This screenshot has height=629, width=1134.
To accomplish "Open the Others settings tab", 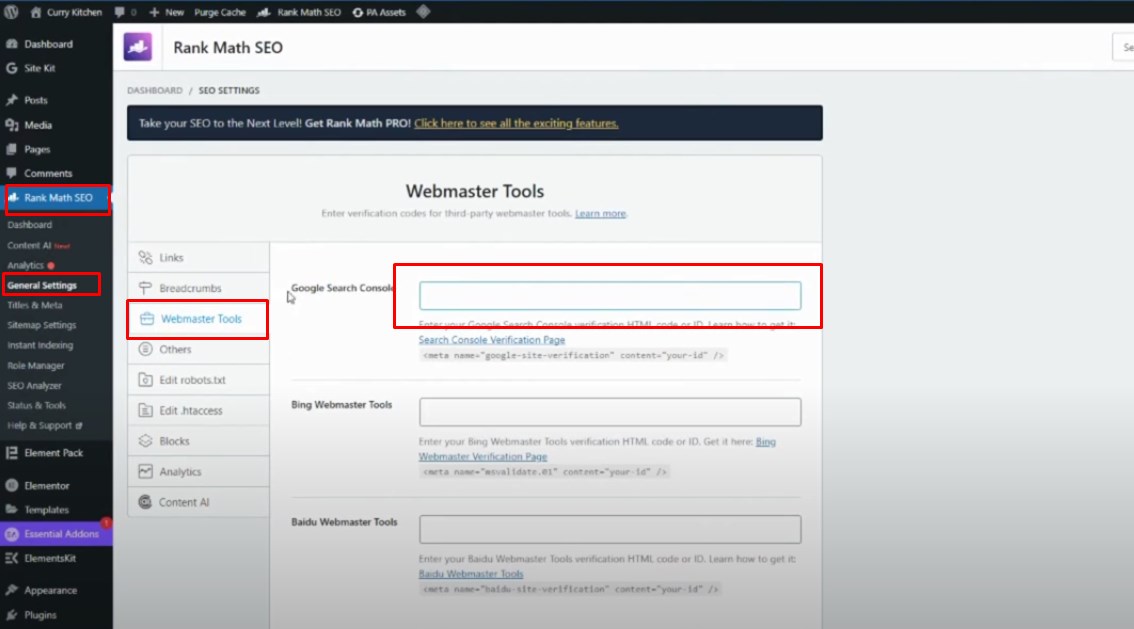I will click(x=198, y=349).
